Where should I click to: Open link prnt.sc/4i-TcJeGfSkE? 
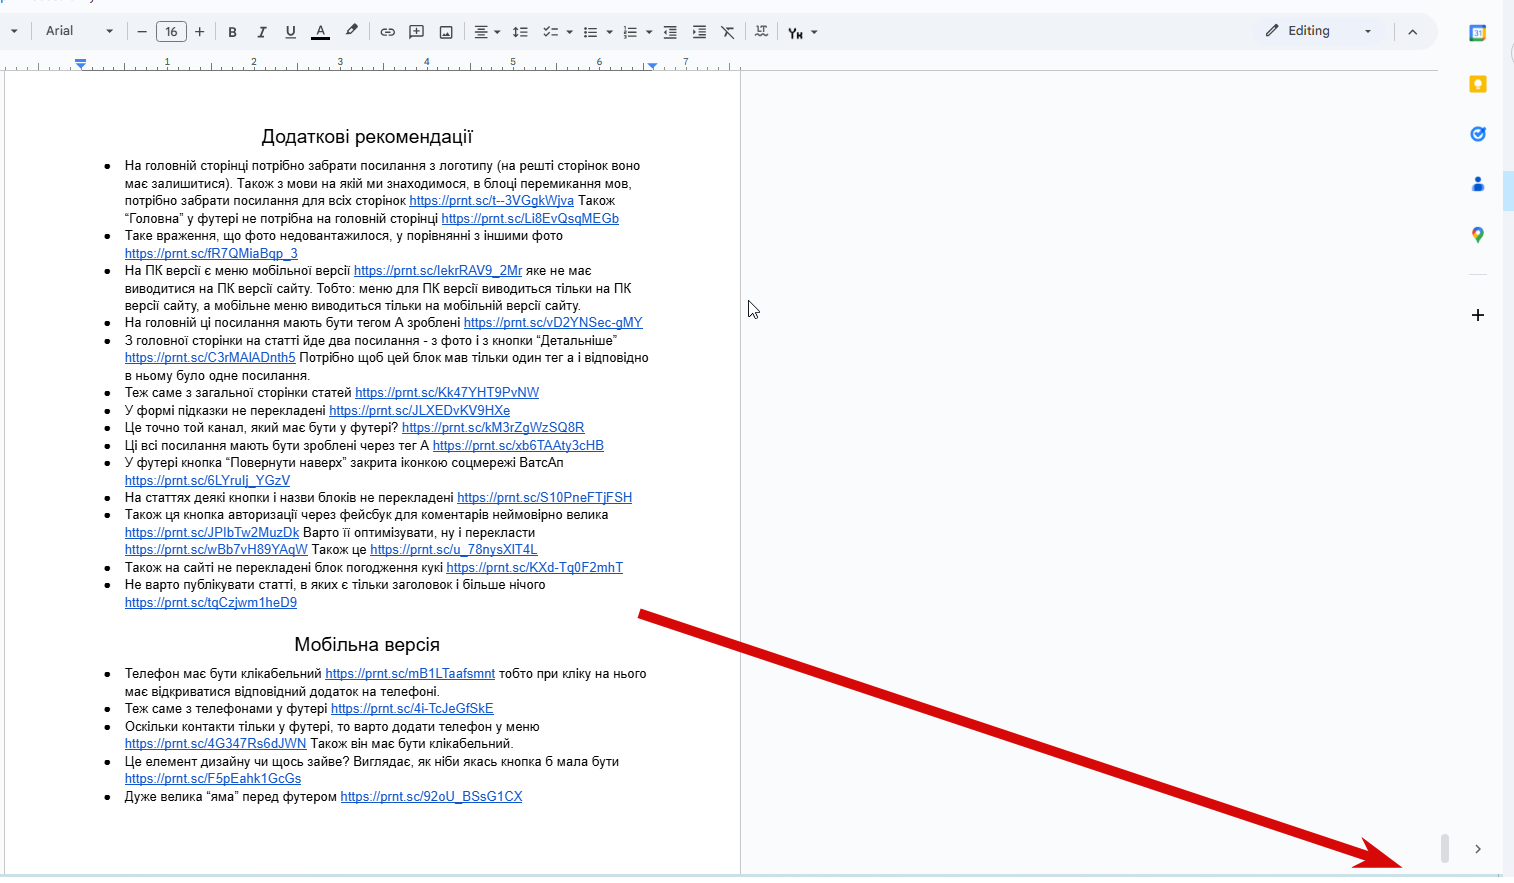click(x=412, y=709)
